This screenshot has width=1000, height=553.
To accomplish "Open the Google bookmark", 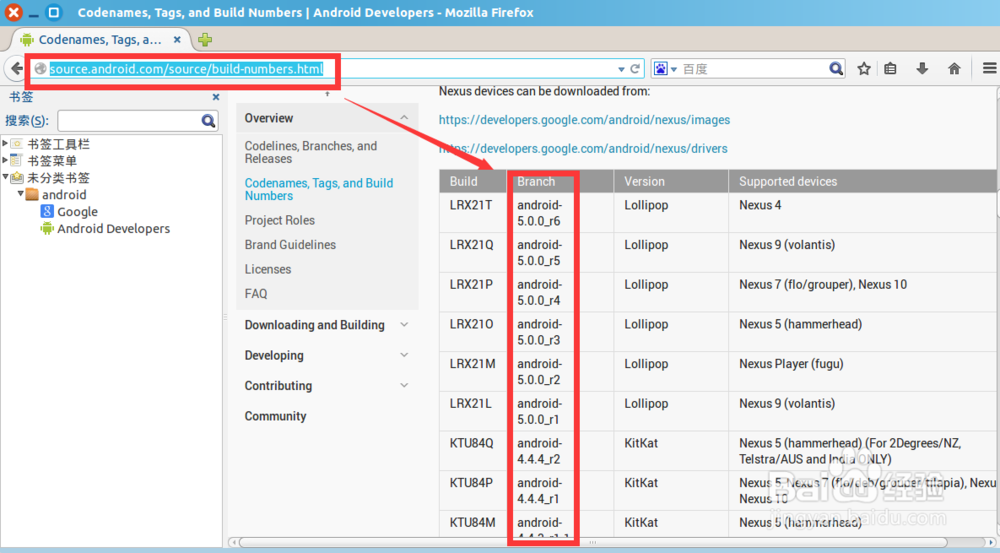I will point(77,212).
